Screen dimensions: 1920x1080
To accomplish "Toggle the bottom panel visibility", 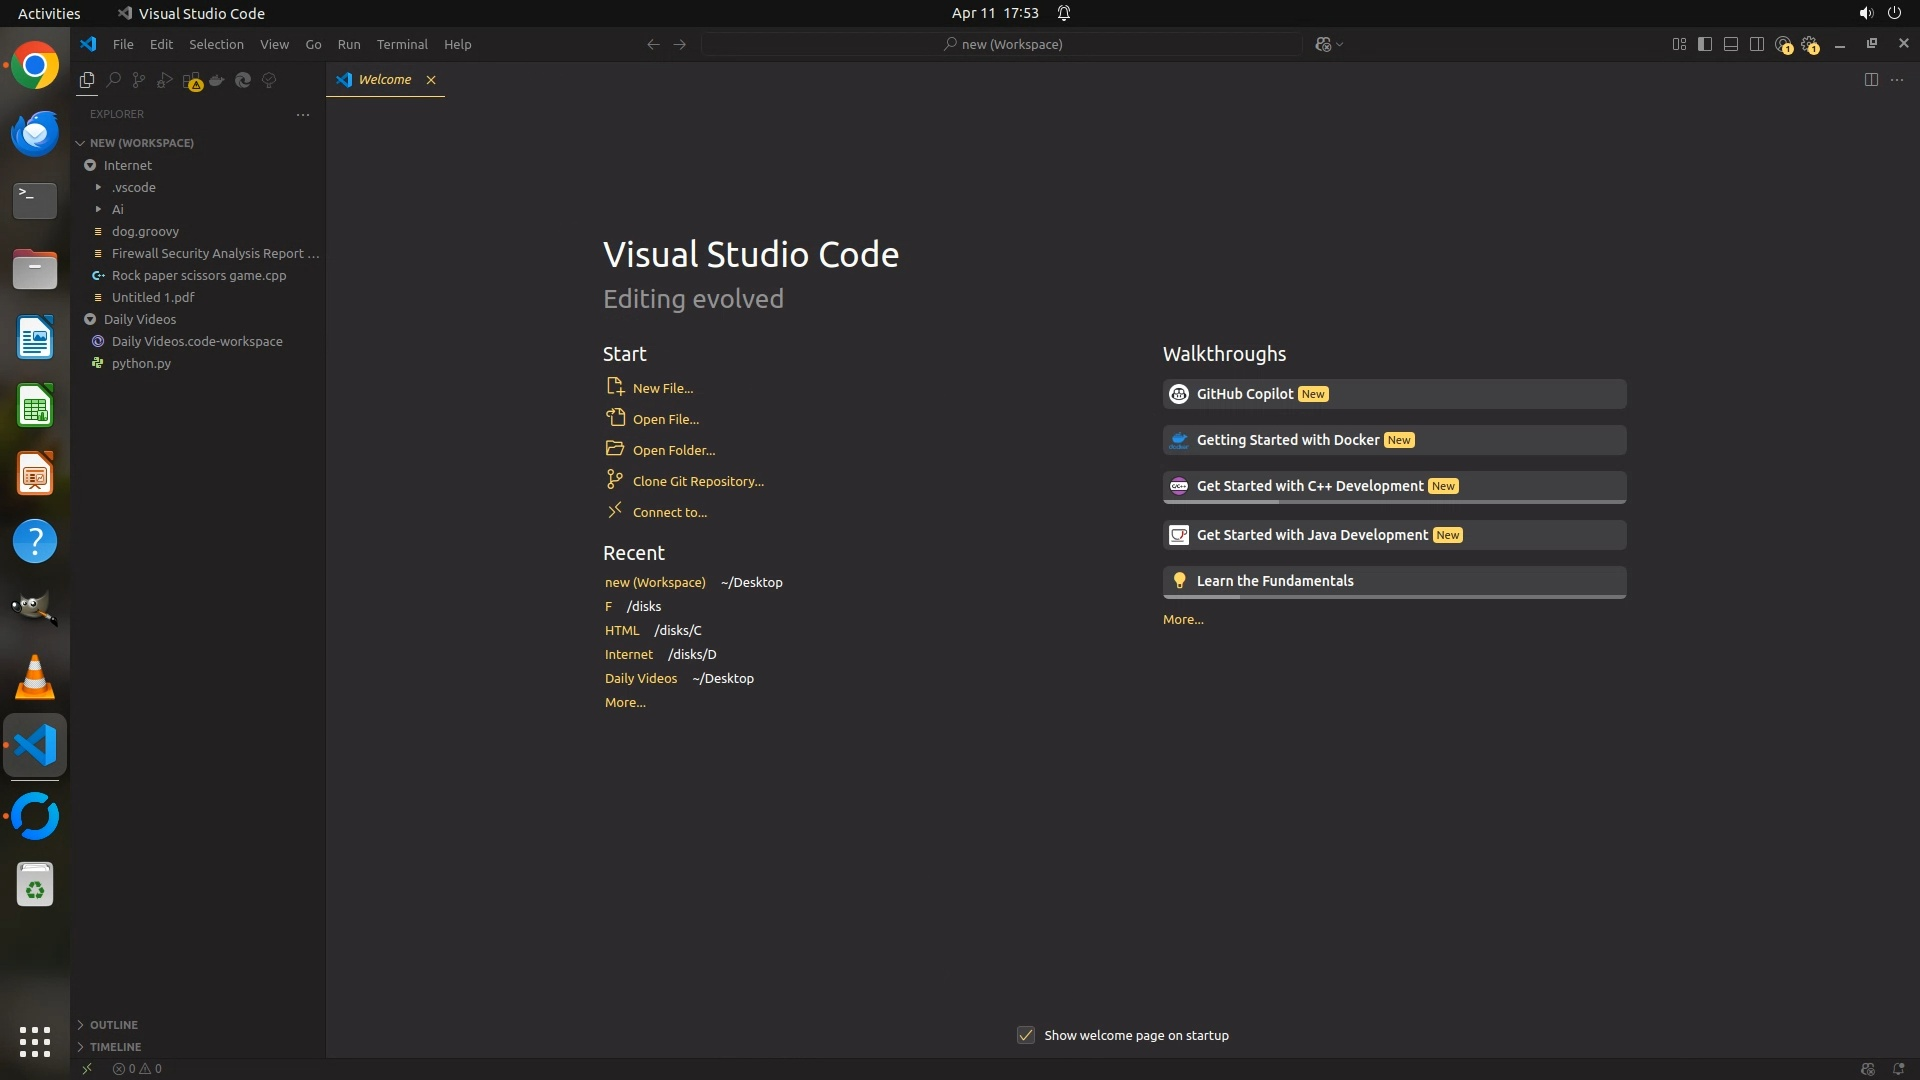I will click(1731, 44).
